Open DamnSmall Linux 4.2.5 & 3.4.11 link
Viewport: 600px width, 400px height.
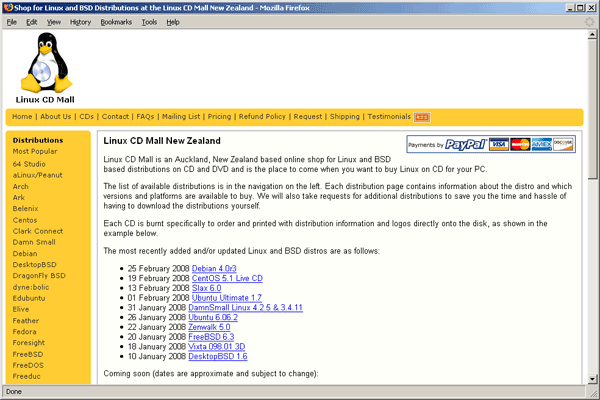coord(246,308)
